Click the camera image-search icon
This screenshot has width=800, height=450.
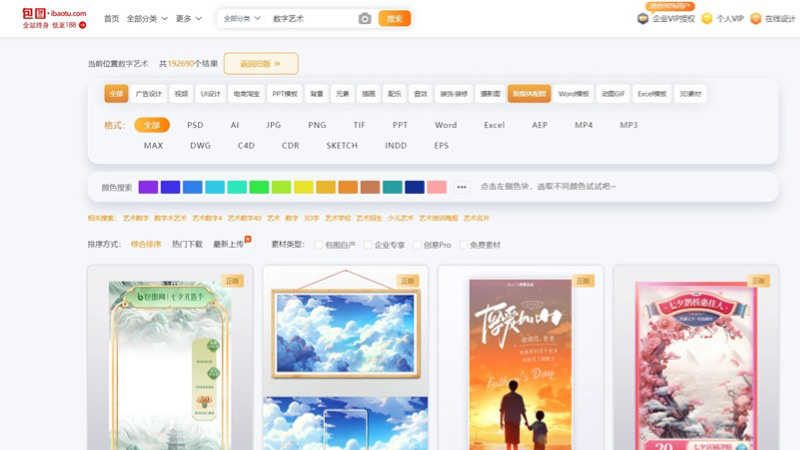point(364,19)
